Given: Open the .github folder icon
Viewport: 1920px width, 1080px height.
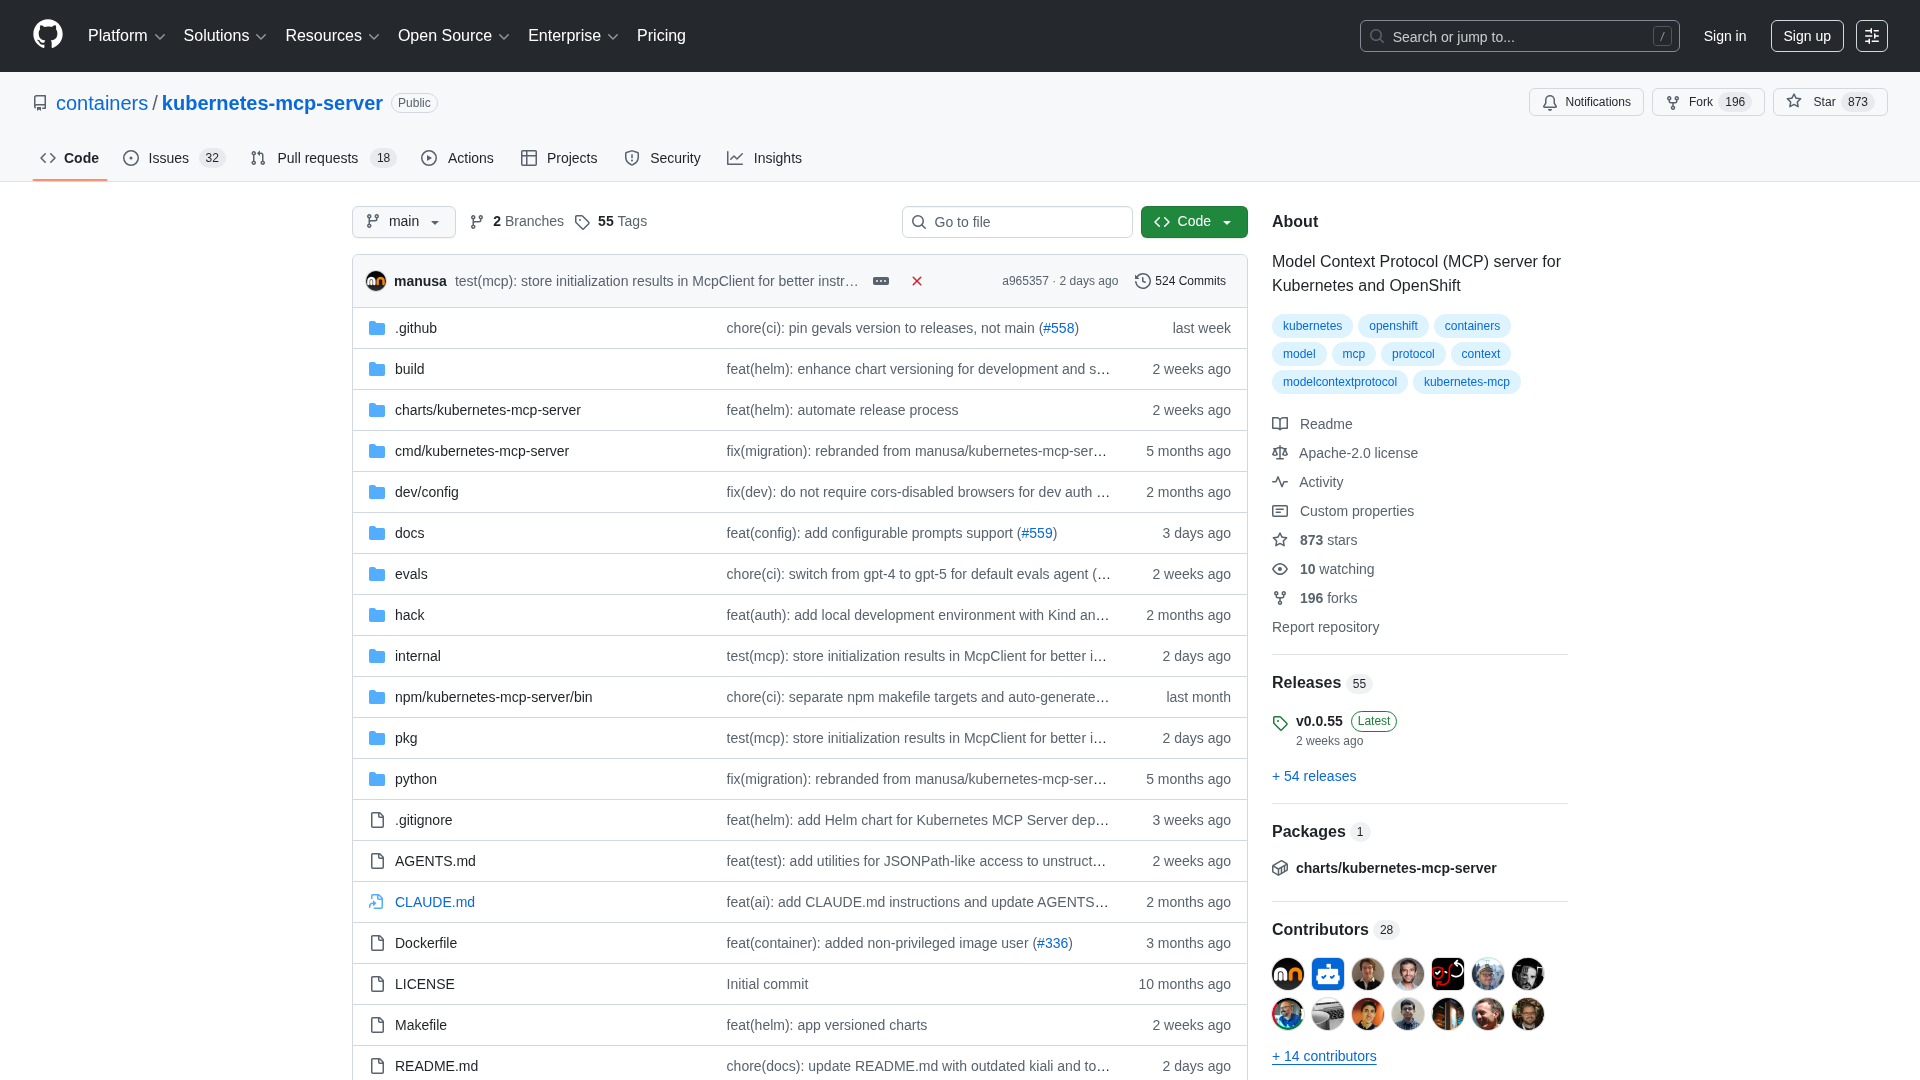Looking at the screenshot, I should (377, 328).
